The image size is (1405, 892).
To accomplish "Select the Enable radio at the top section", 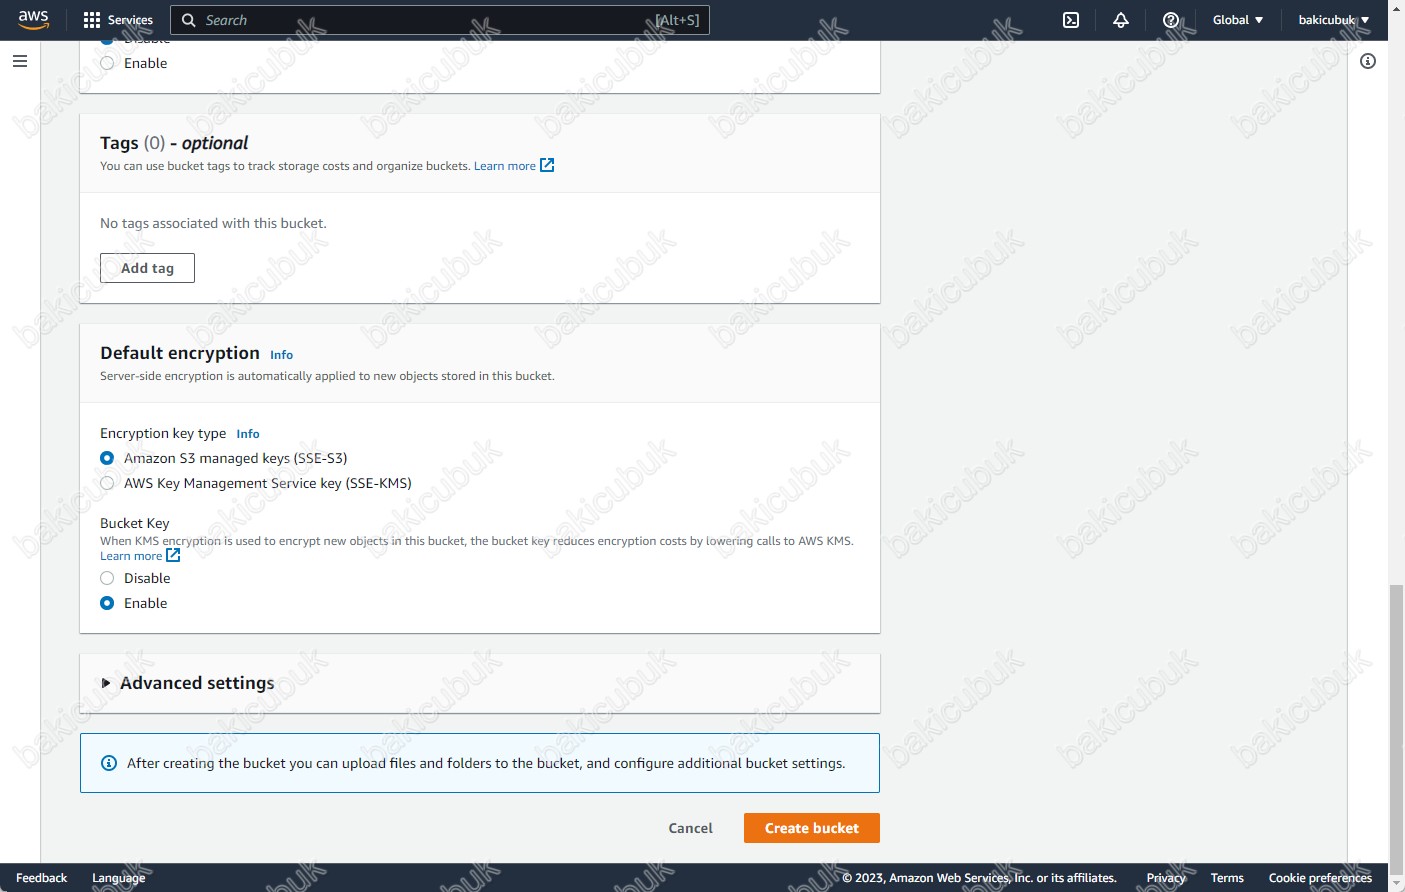I will pyautogui.click(x=107, y=63).
